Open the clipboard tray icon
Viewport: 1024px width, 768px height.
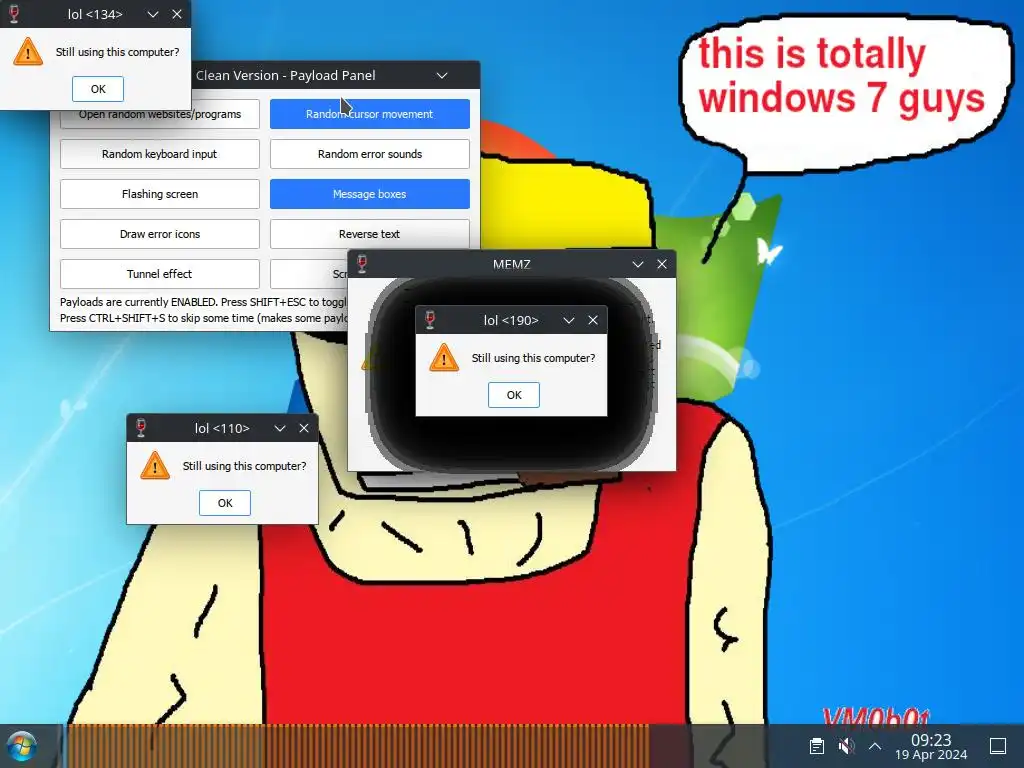[x=817, y=746]
